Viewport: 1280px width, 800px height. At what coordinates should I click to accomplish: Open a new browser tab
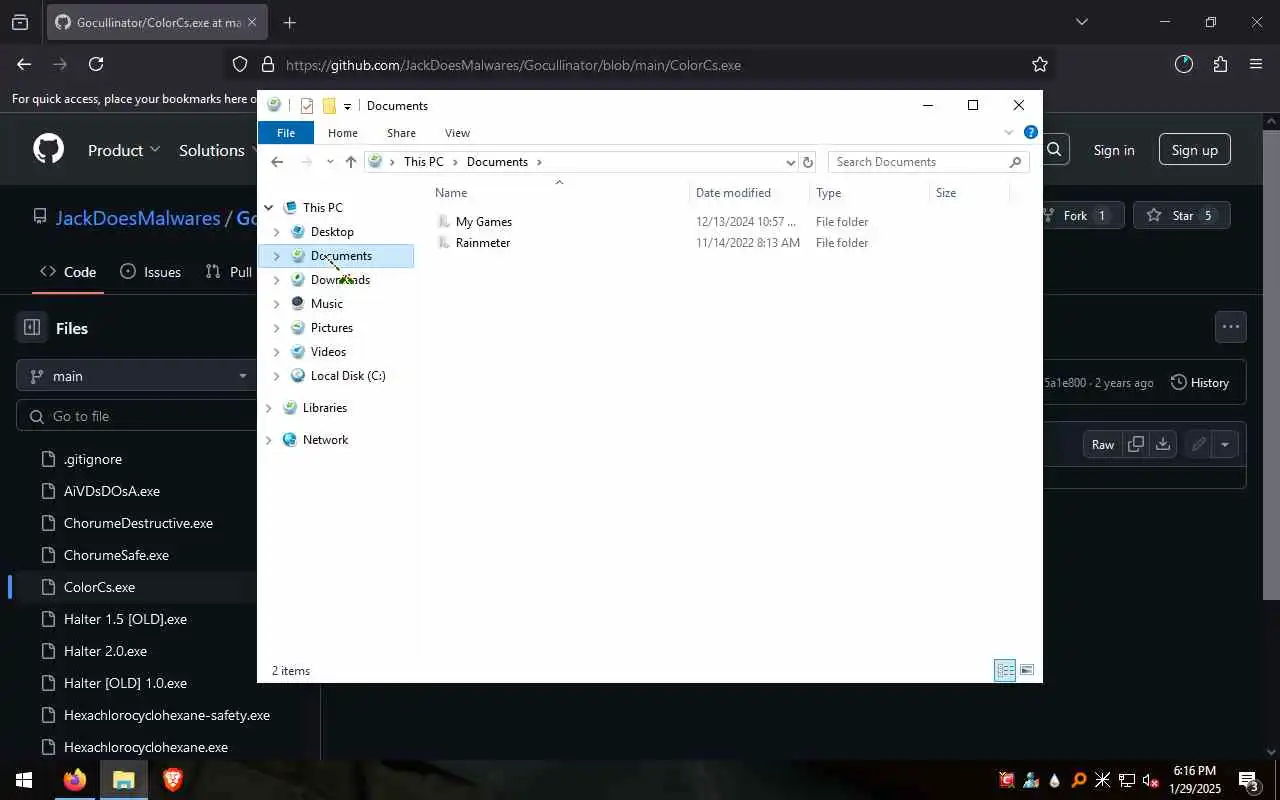tap(289, 22)
